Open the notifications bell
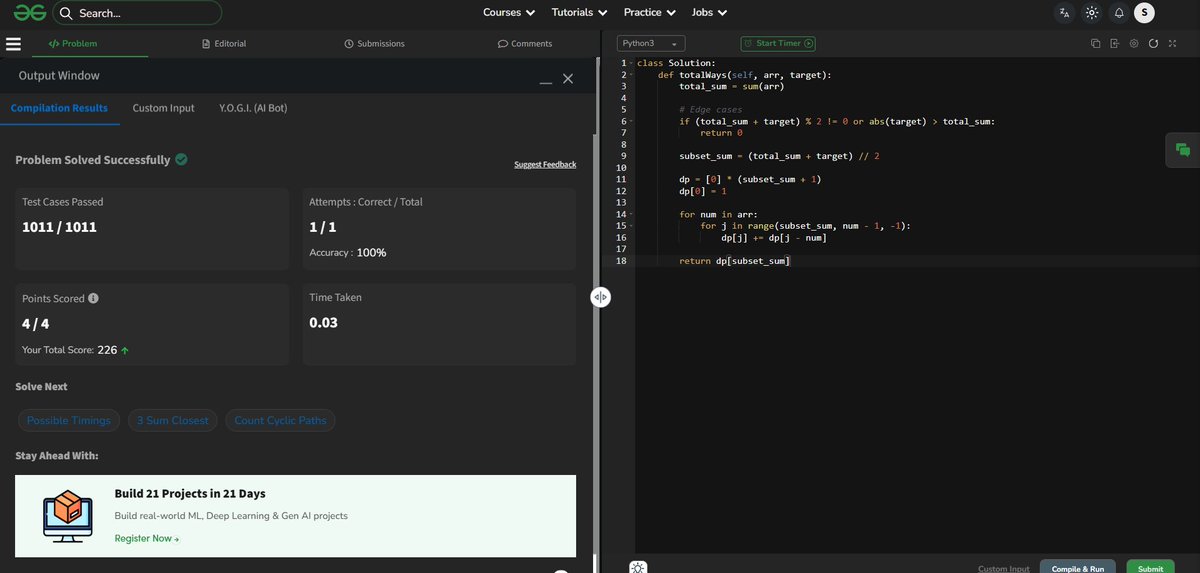This screenshot has width=1200, height=573. click(1119, 13)
